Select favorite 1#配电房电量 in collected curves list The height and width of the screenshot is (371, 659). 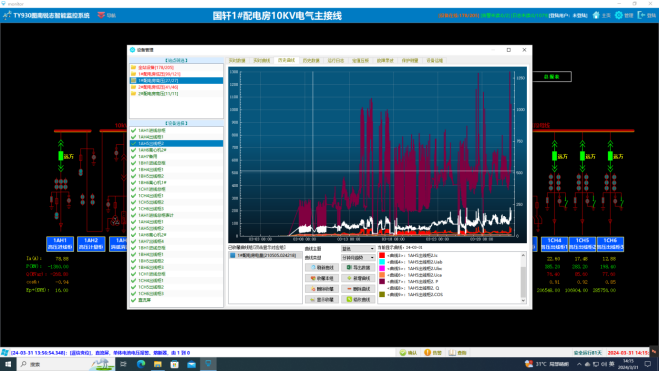[x=265, y=255]
